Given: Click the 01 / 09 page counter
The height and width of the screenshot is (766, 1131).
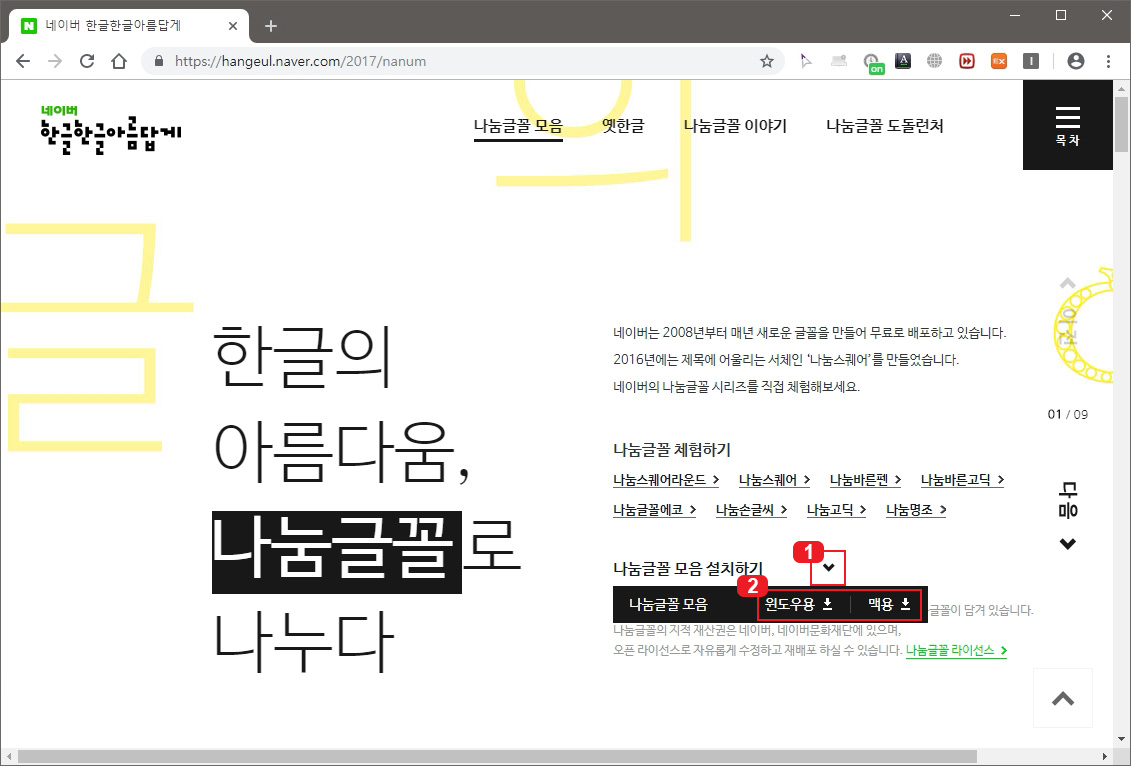Looking at the screenshot, I should click(1068, 415).
